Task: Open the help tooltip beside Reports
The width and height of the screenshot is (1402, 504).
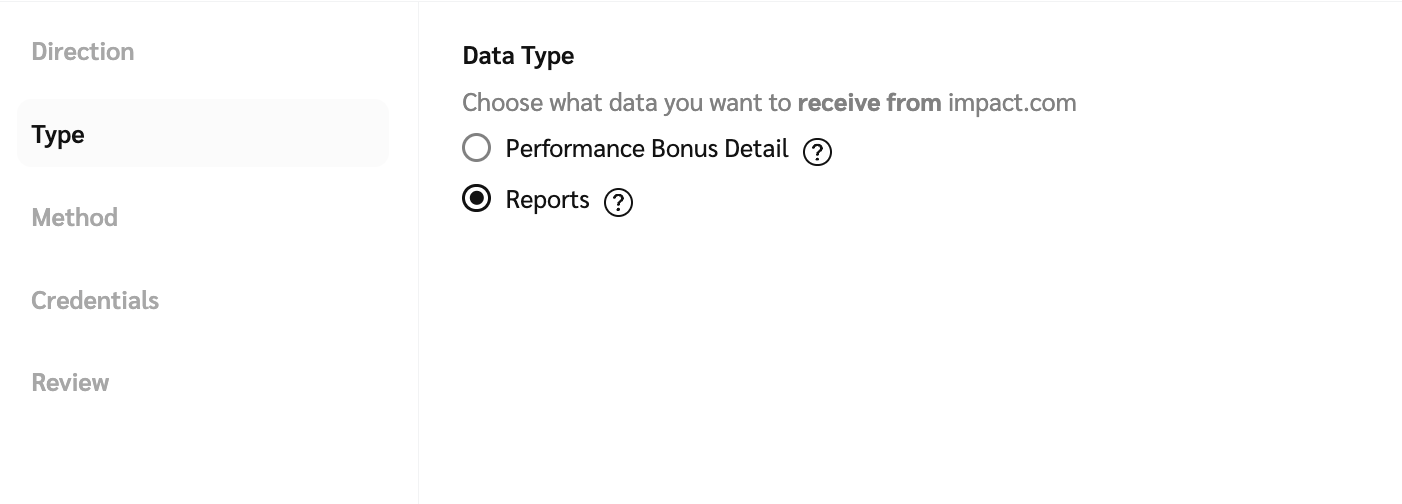Action: (x=619, y=202)
